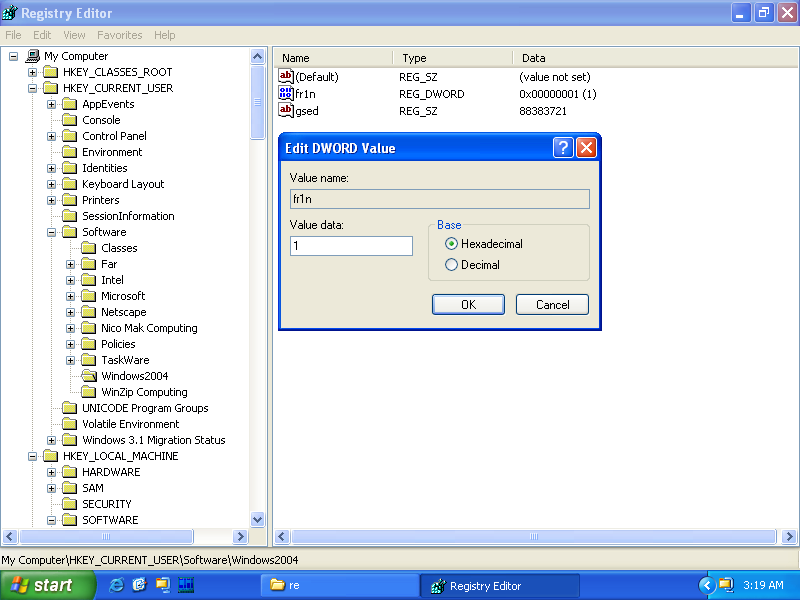Click the values pane horizontal scrollbar thumb
The width and height of the screenshot is (800, 600).
[x=534, y=536]
